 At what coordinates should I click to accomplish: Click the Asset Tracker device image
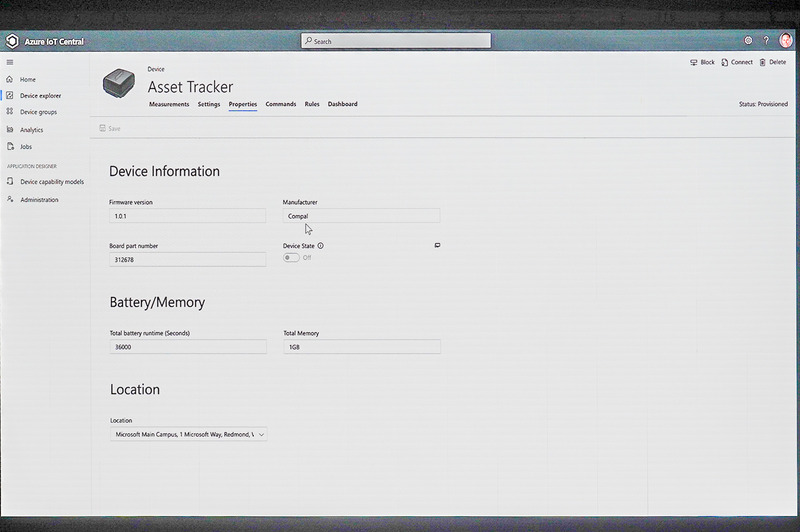coord(119,83)
